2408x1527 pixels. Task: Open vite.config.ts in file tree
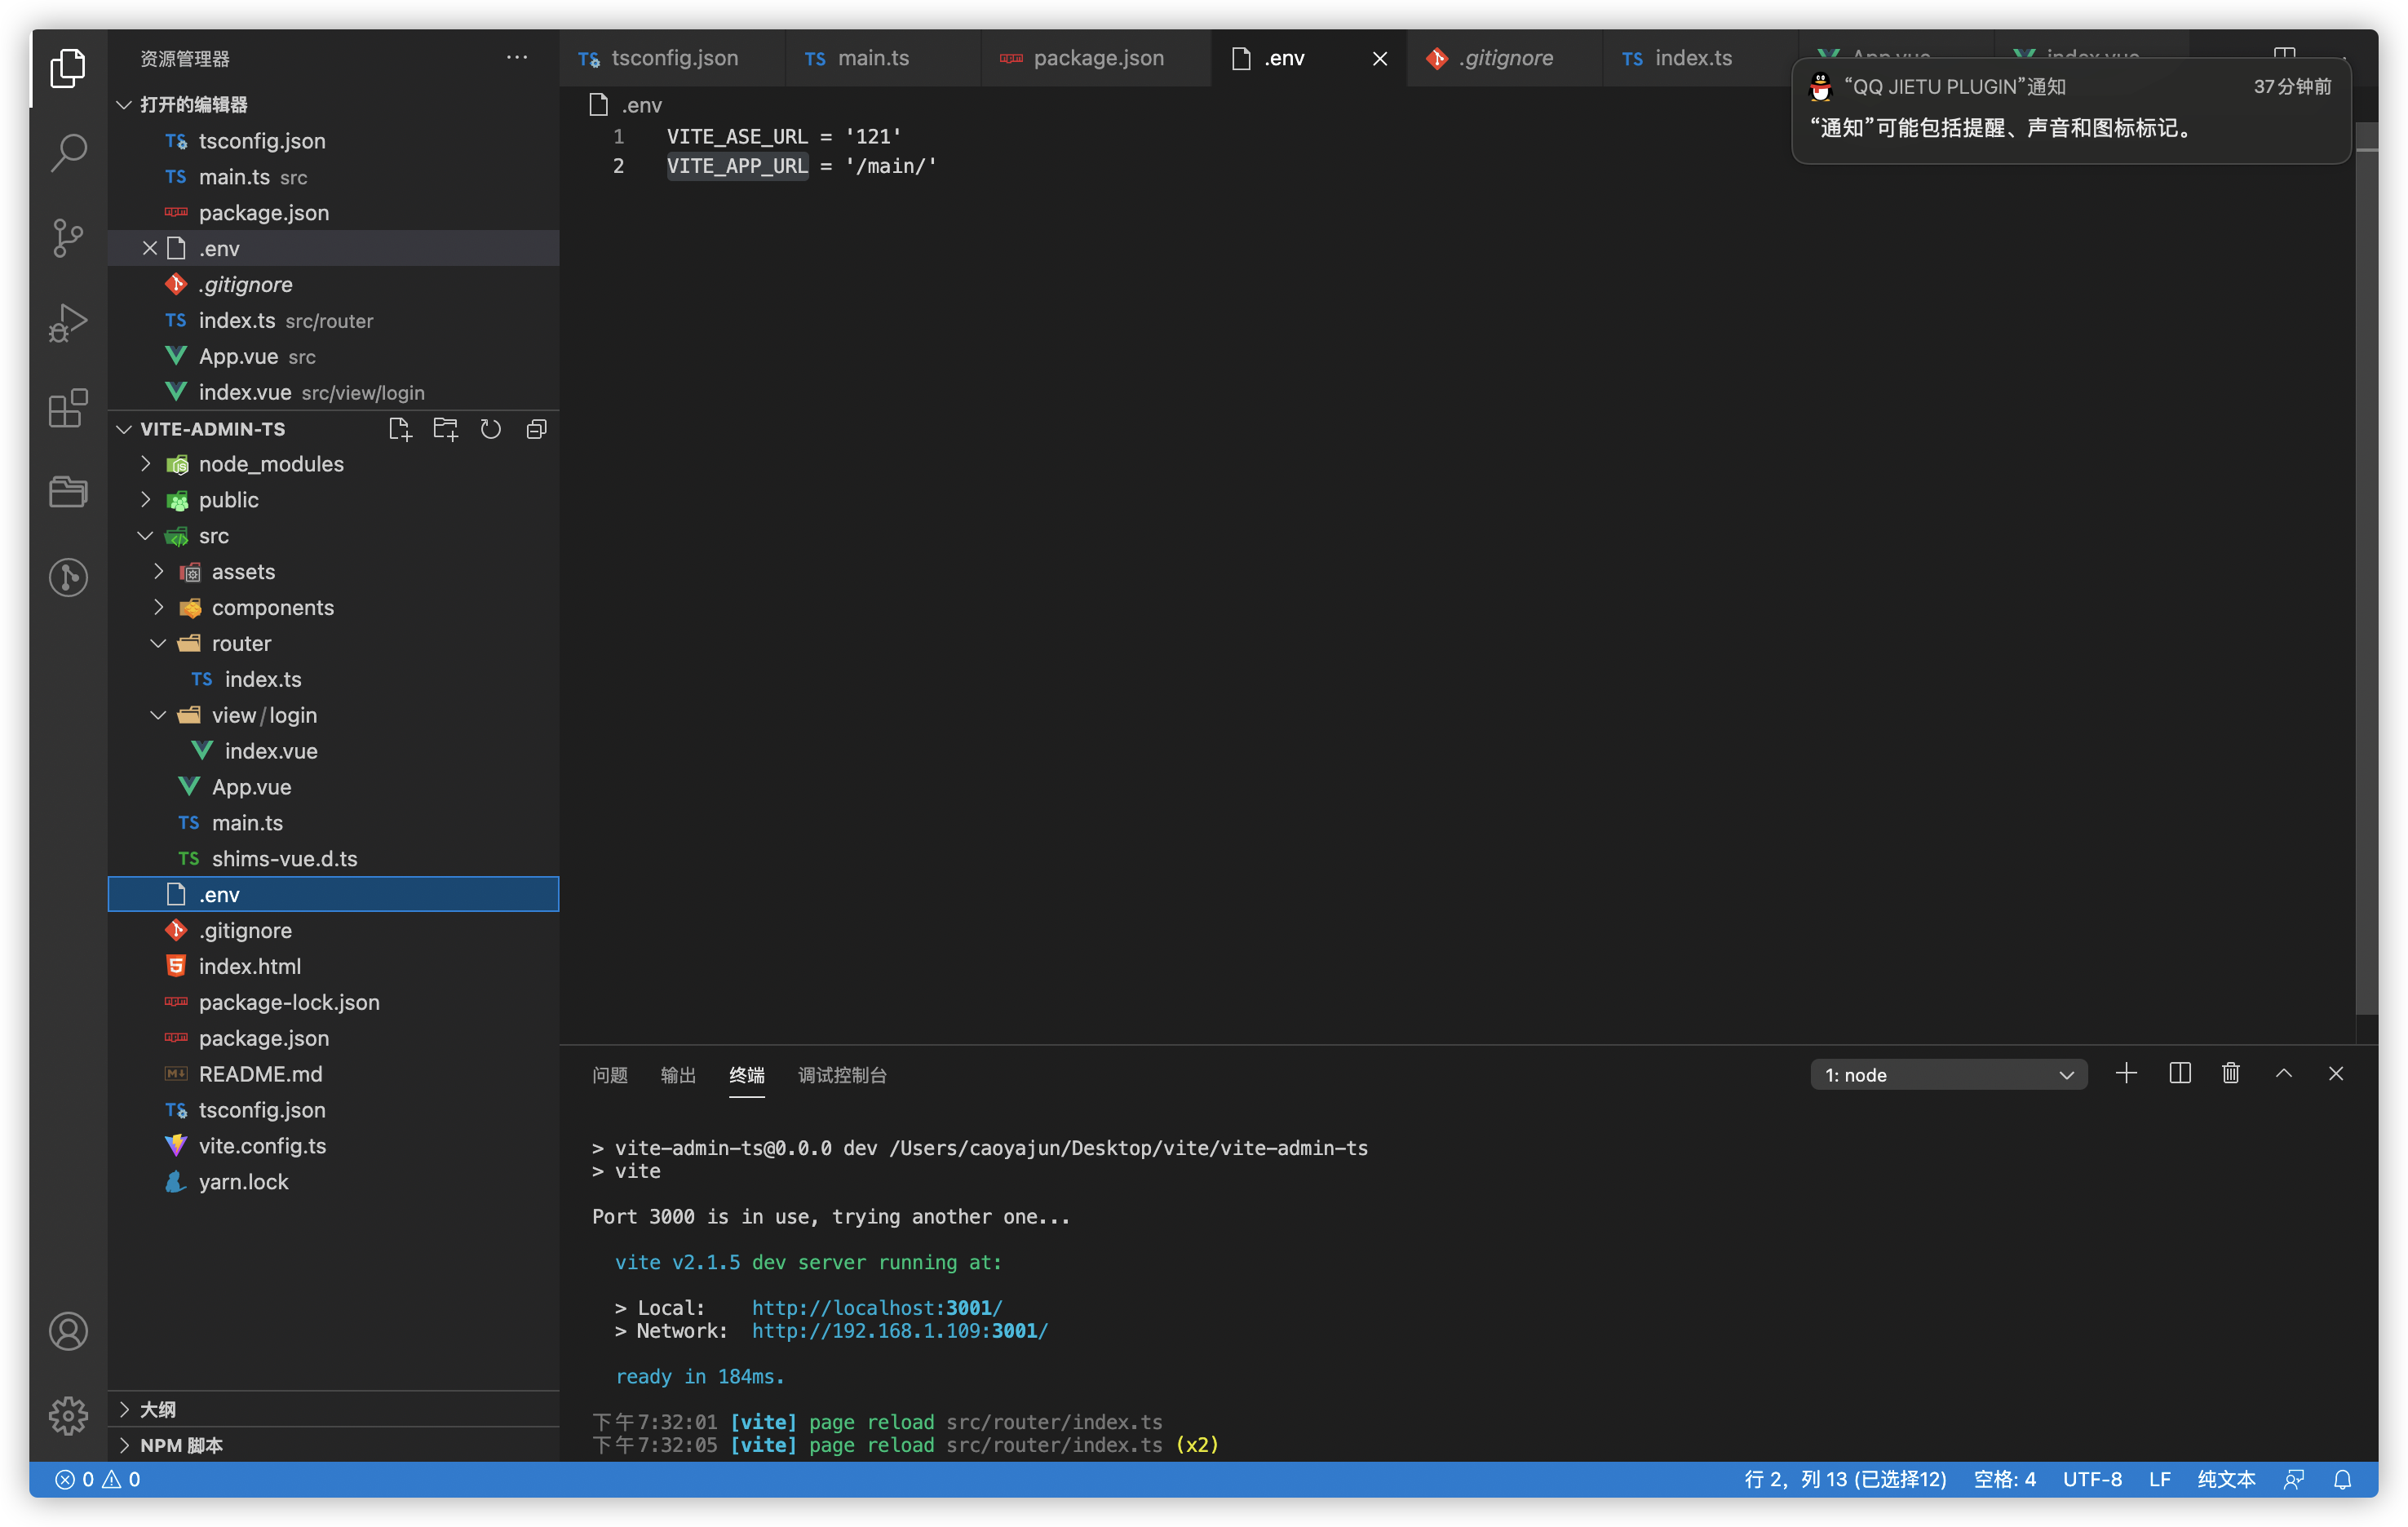334,1146
